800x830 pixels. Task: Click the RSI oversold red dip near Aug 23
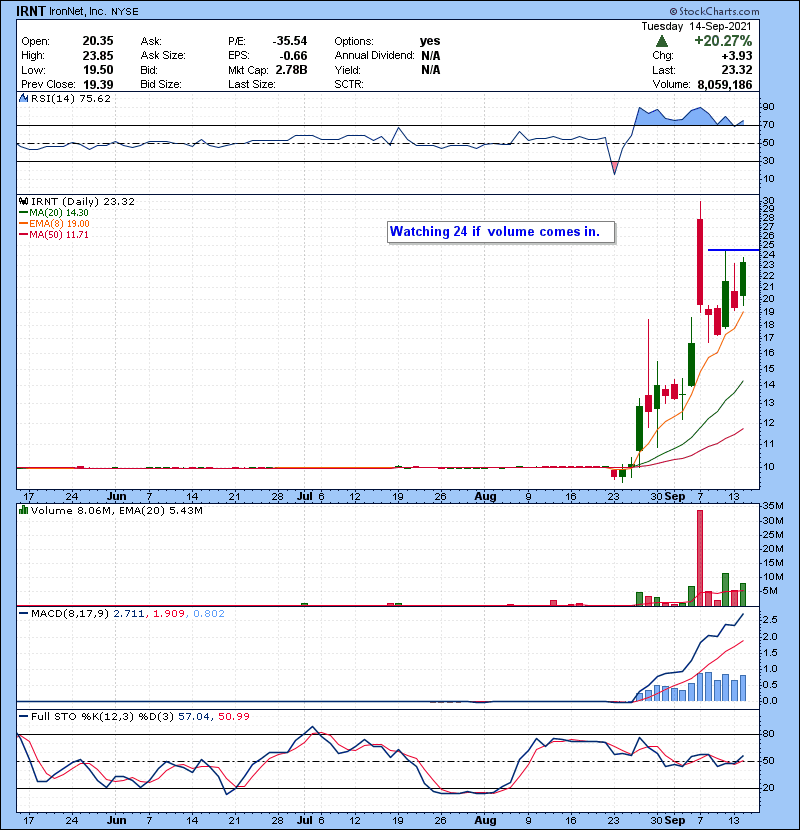click(614, 168)
